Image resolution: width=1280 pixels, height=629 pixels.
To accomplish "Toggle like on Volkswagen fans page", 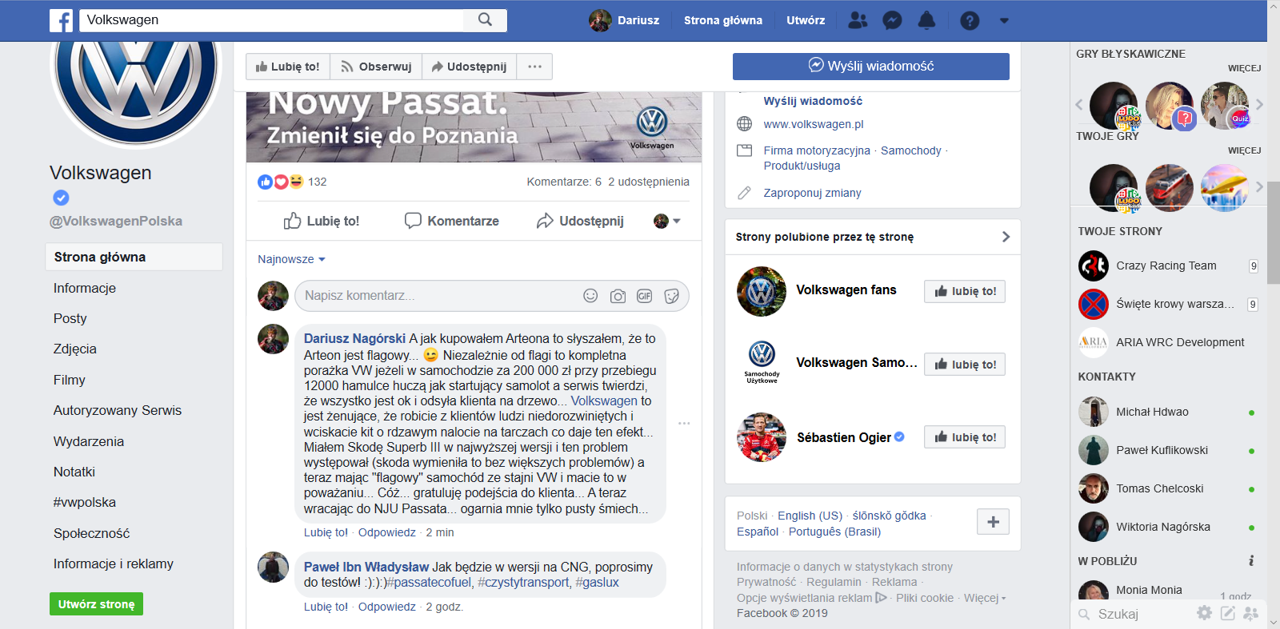I will [x=964, y=291].
